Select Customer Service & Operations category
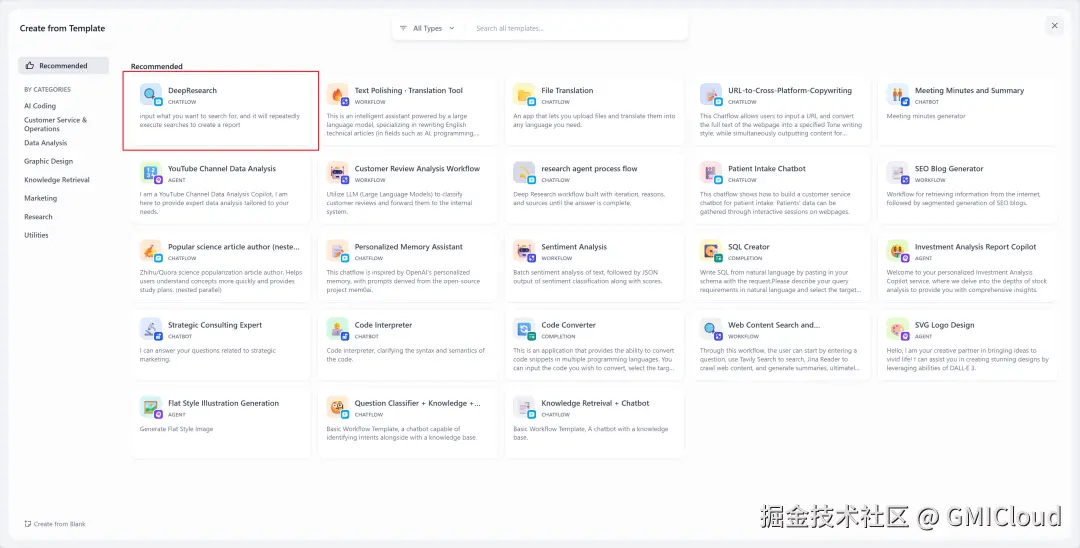This screenshot has height=548, width=1080. point(56,125)
